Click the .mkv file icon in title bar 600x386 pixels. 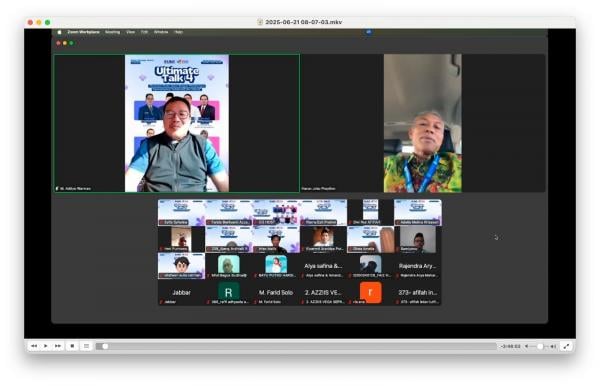(260, 22)
